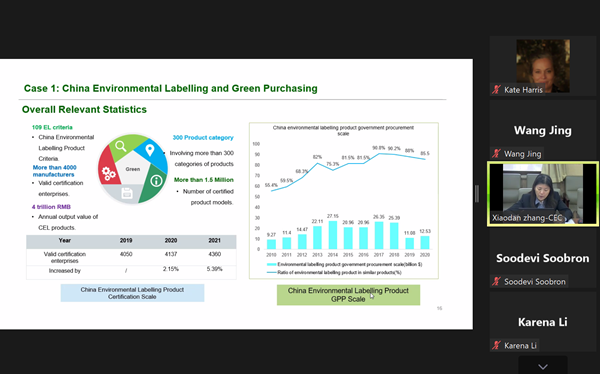
Task: Click Wang Jing's muted microphone icon
Action: tap(496, 154)
